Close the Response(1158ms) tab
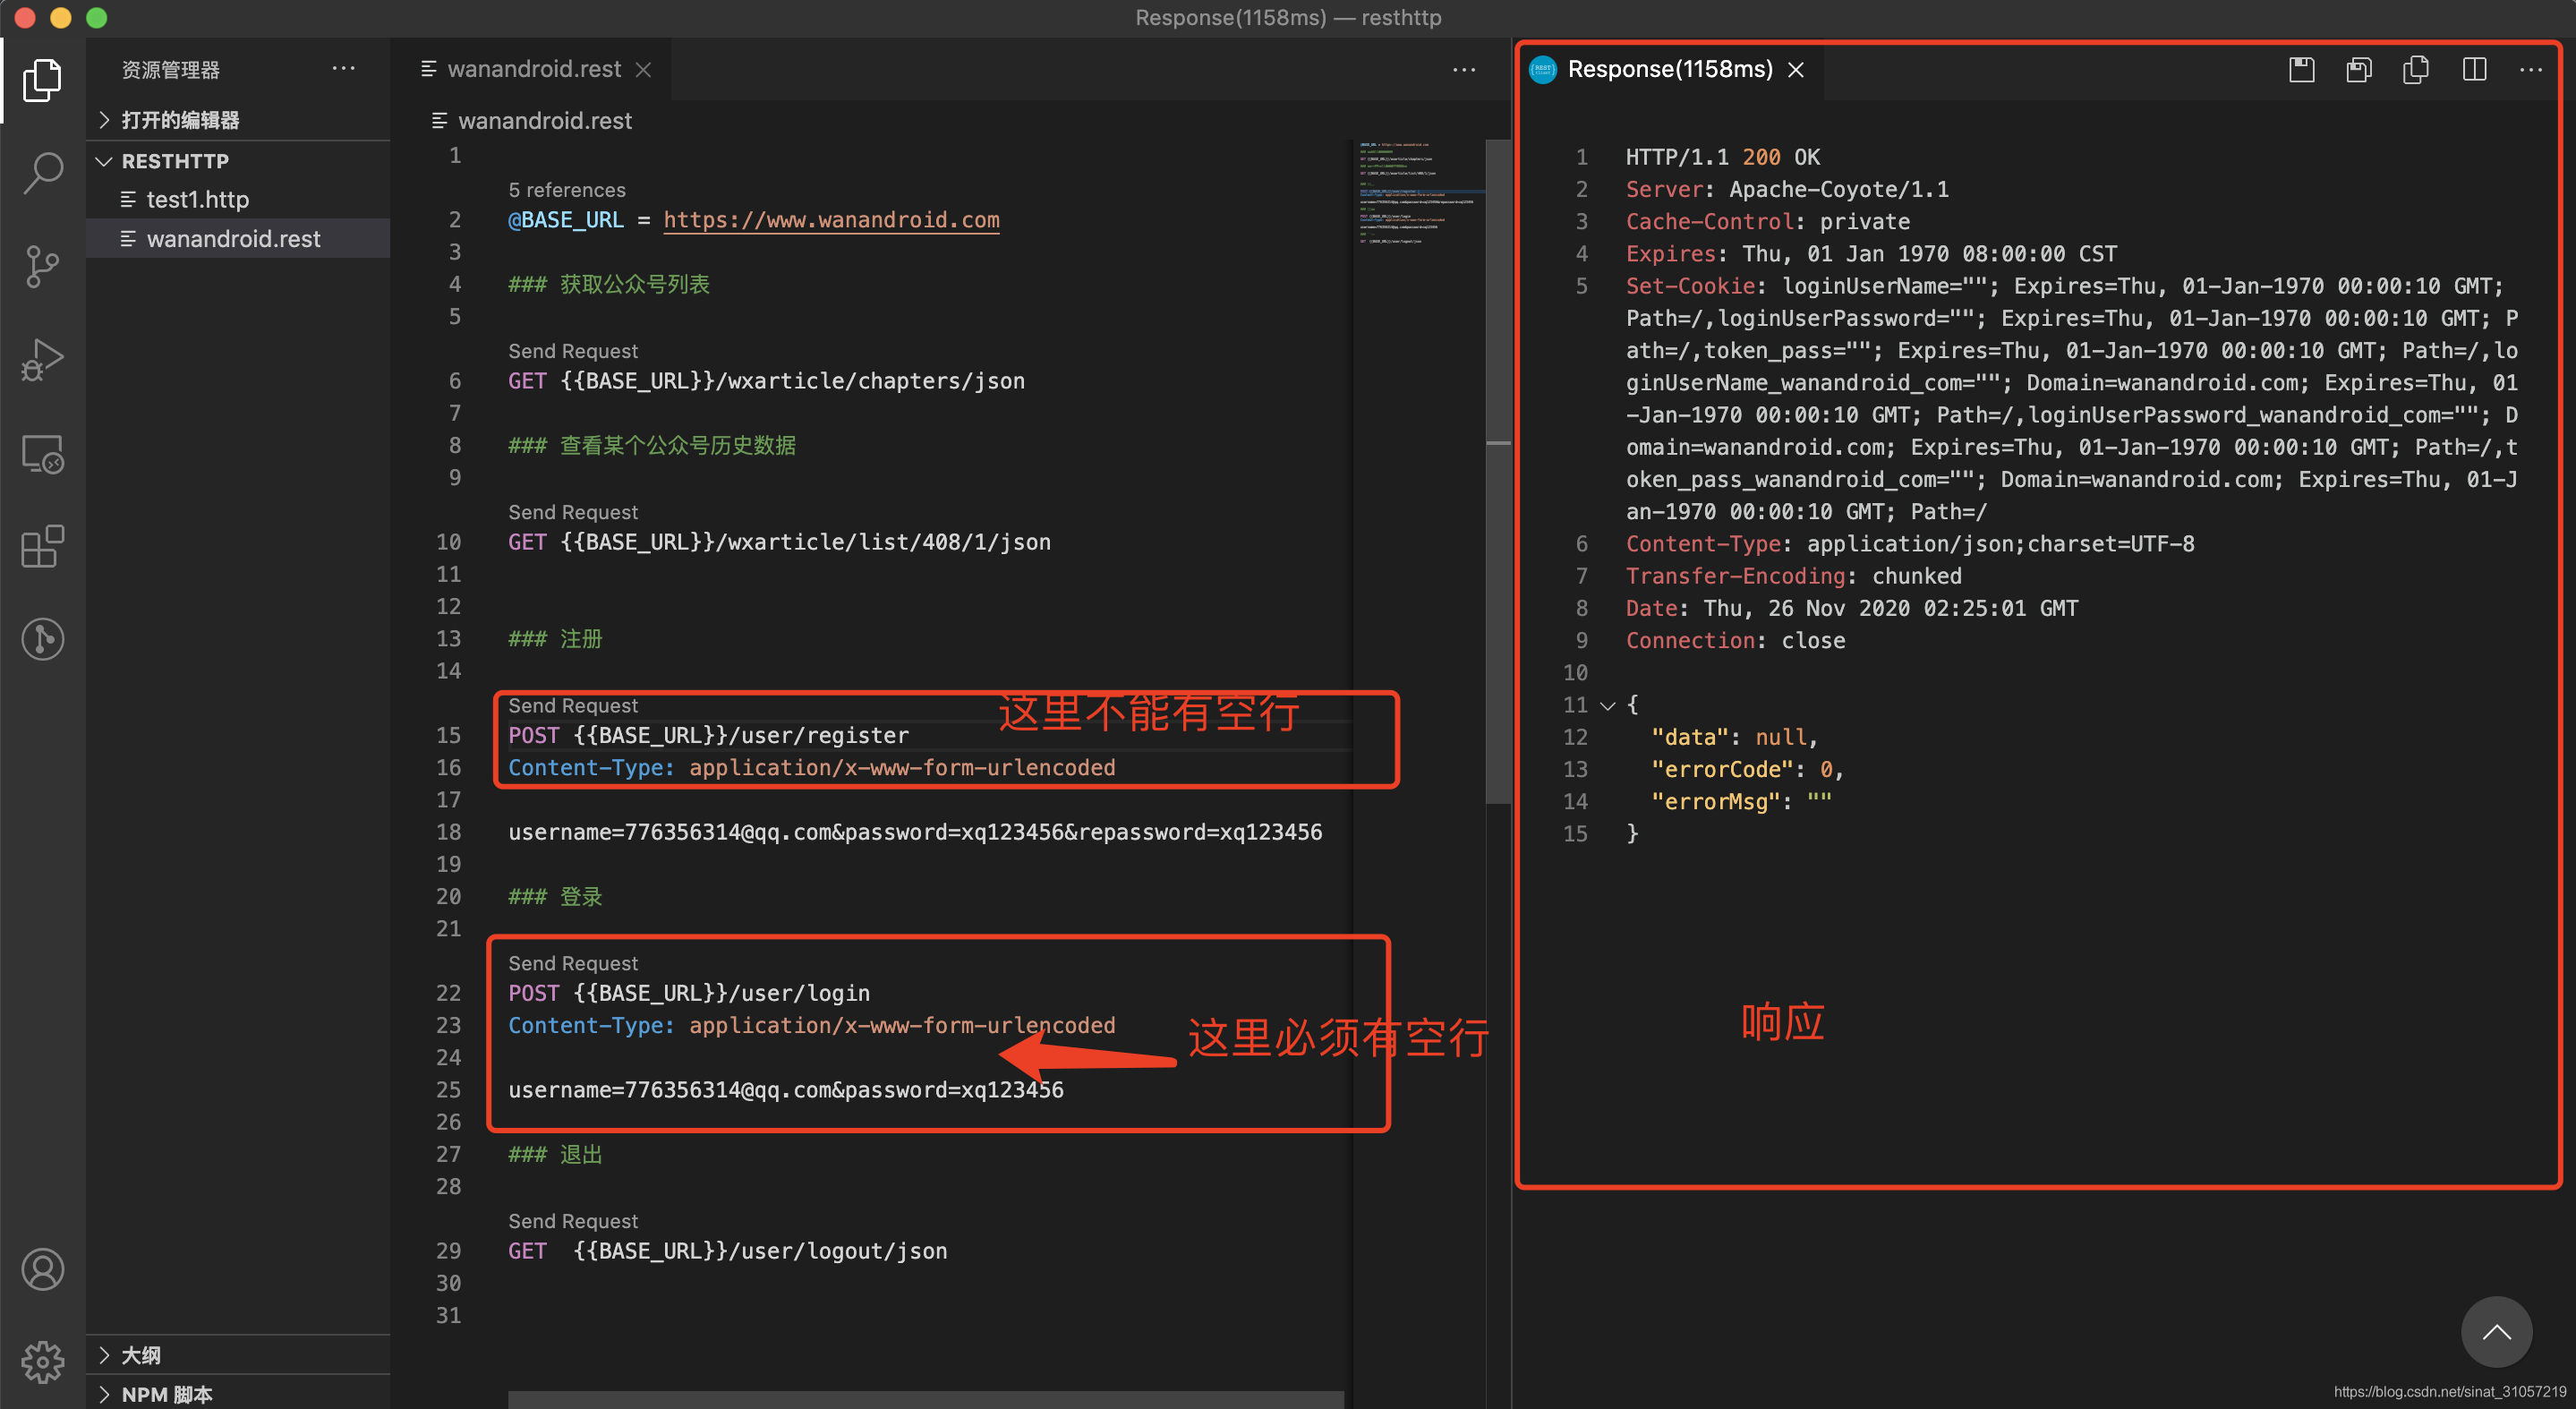The image size is (2576, 1409). pyautogui.click(x=1796, y=69)
